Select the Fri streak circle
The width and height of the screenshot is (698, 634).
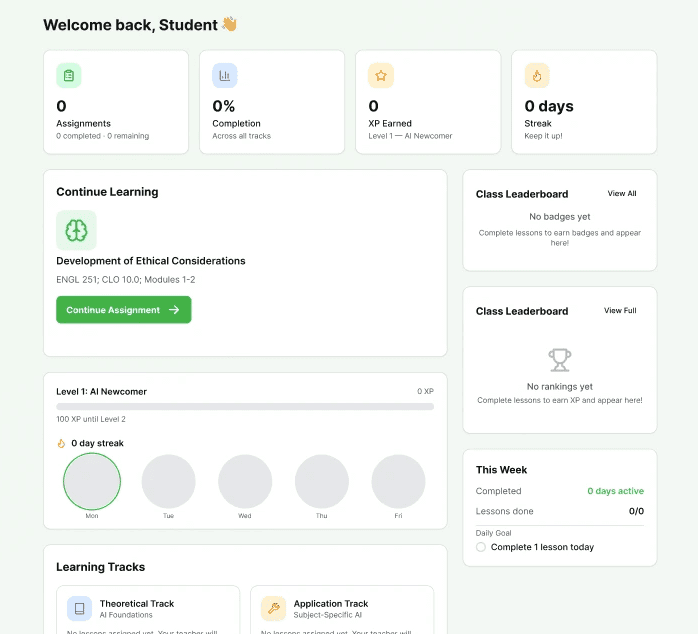click(398, 481)
